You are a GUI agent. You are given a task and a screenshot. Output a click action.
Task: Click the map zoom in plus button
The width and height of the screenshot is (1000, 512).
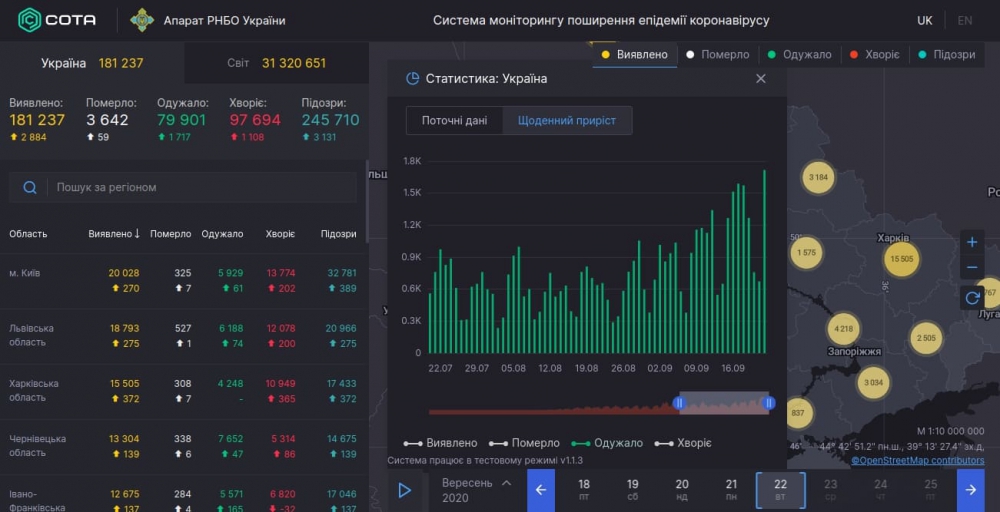click(x=972, y=243)
